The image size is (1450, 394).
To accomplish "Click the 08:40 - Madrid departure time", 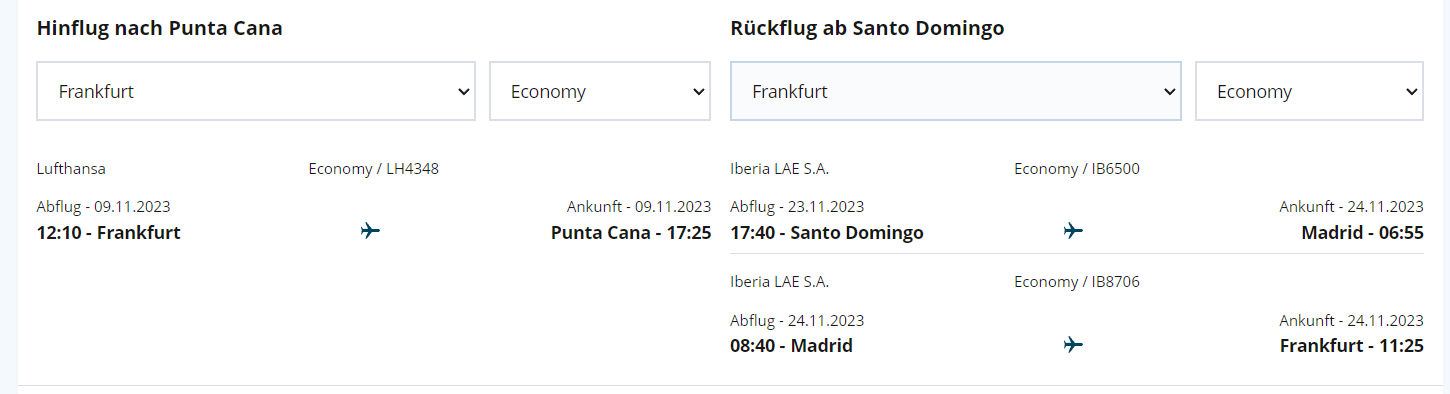I will click(x=792, y=346).
